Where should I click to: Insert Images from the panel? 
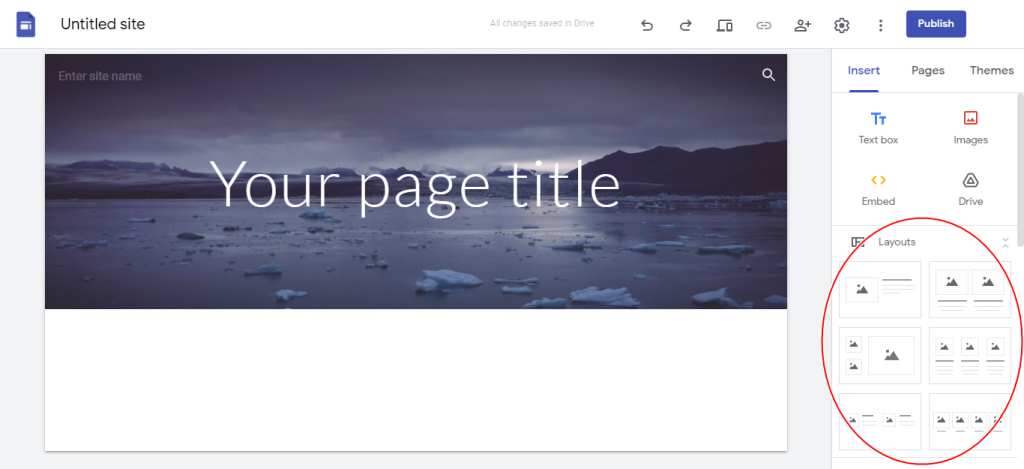970,127
